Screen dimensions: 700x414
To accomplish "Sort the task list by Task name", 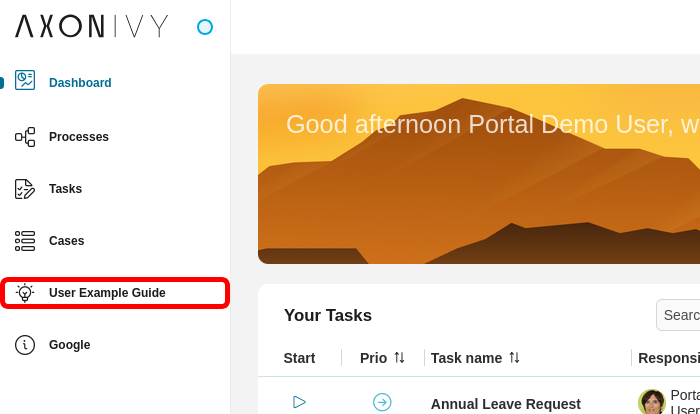I will tap(514, 358).
